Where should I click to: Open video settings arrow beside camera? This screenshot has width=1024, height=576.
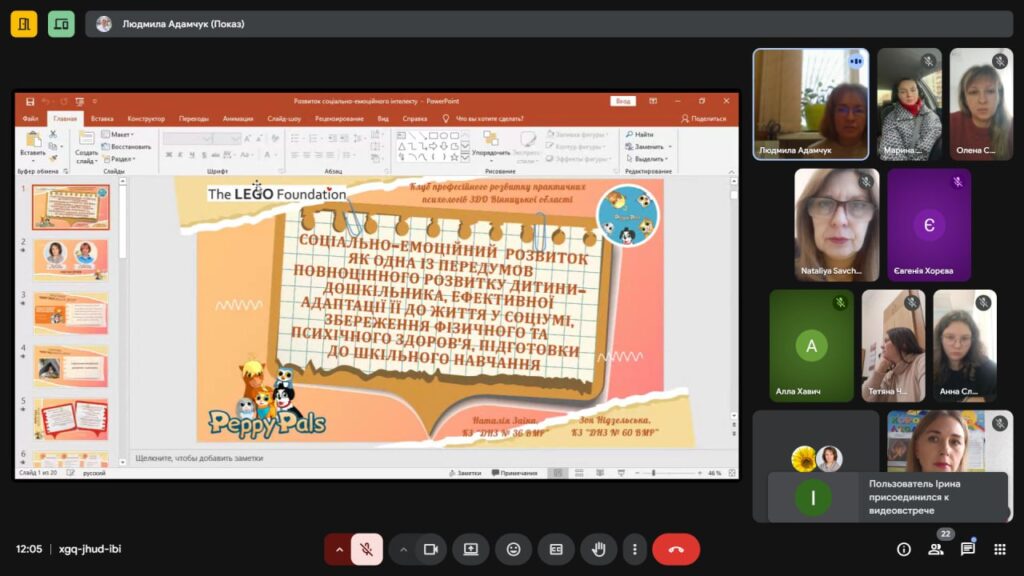click(404, 549)
